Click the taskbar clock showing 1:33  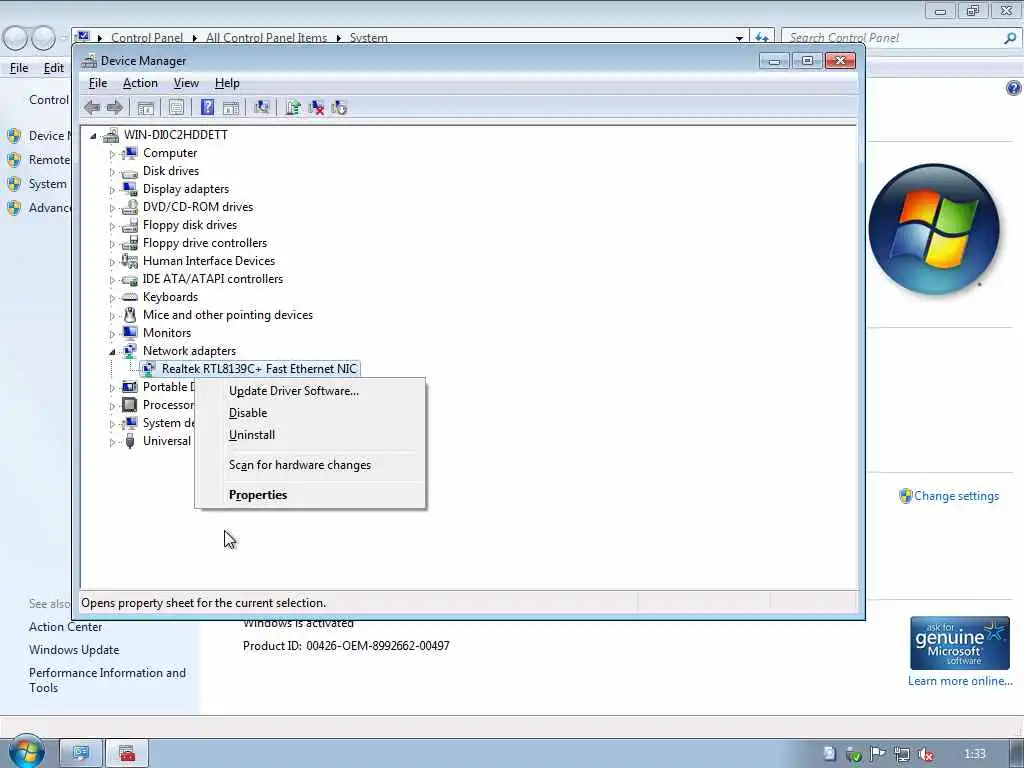pyautogui.click(x=974, y=754)
